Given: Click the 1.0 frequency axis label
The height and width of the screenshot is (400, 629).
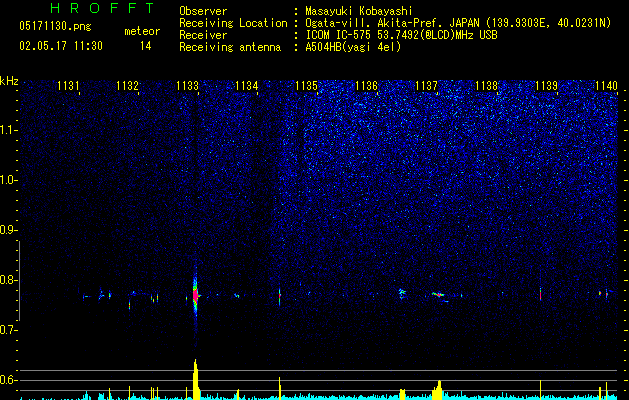Looking at the screenshot, I should pyautogui.click(x=8, y=180).
